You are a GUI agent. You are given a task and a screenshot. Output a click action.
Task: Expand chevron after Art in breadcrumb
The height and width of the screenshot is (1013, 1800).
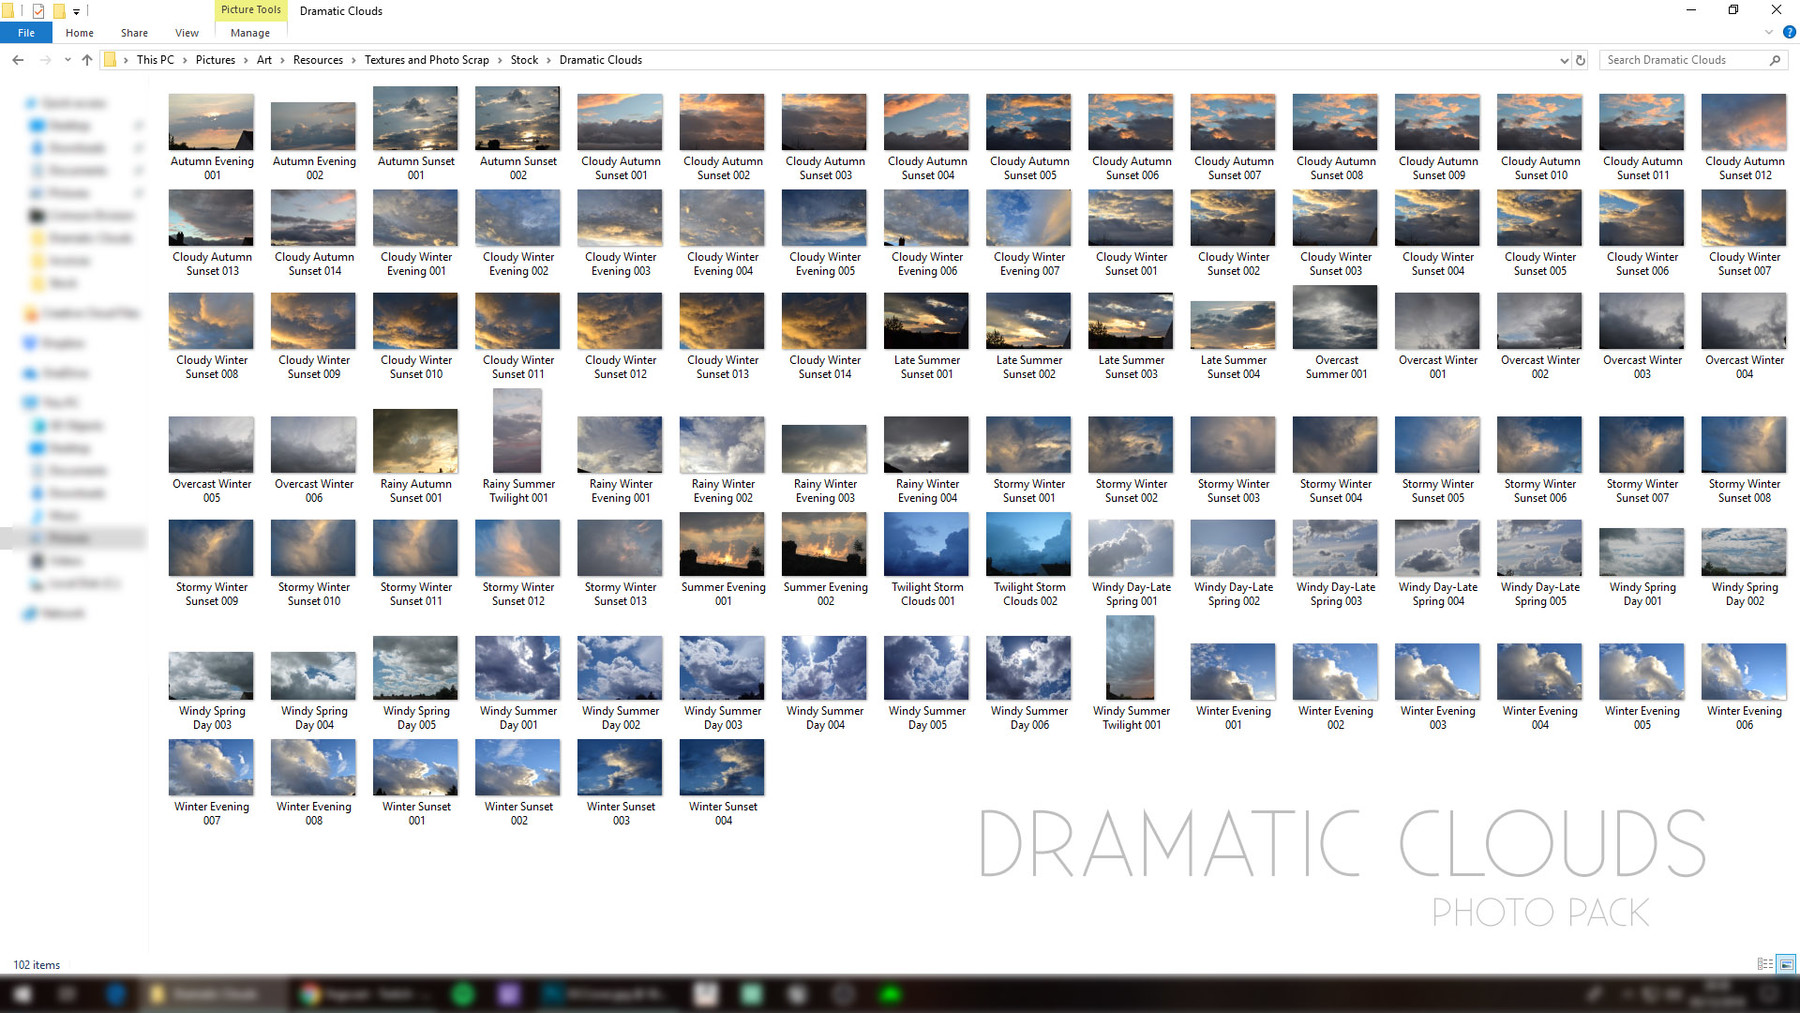[283, 60]
